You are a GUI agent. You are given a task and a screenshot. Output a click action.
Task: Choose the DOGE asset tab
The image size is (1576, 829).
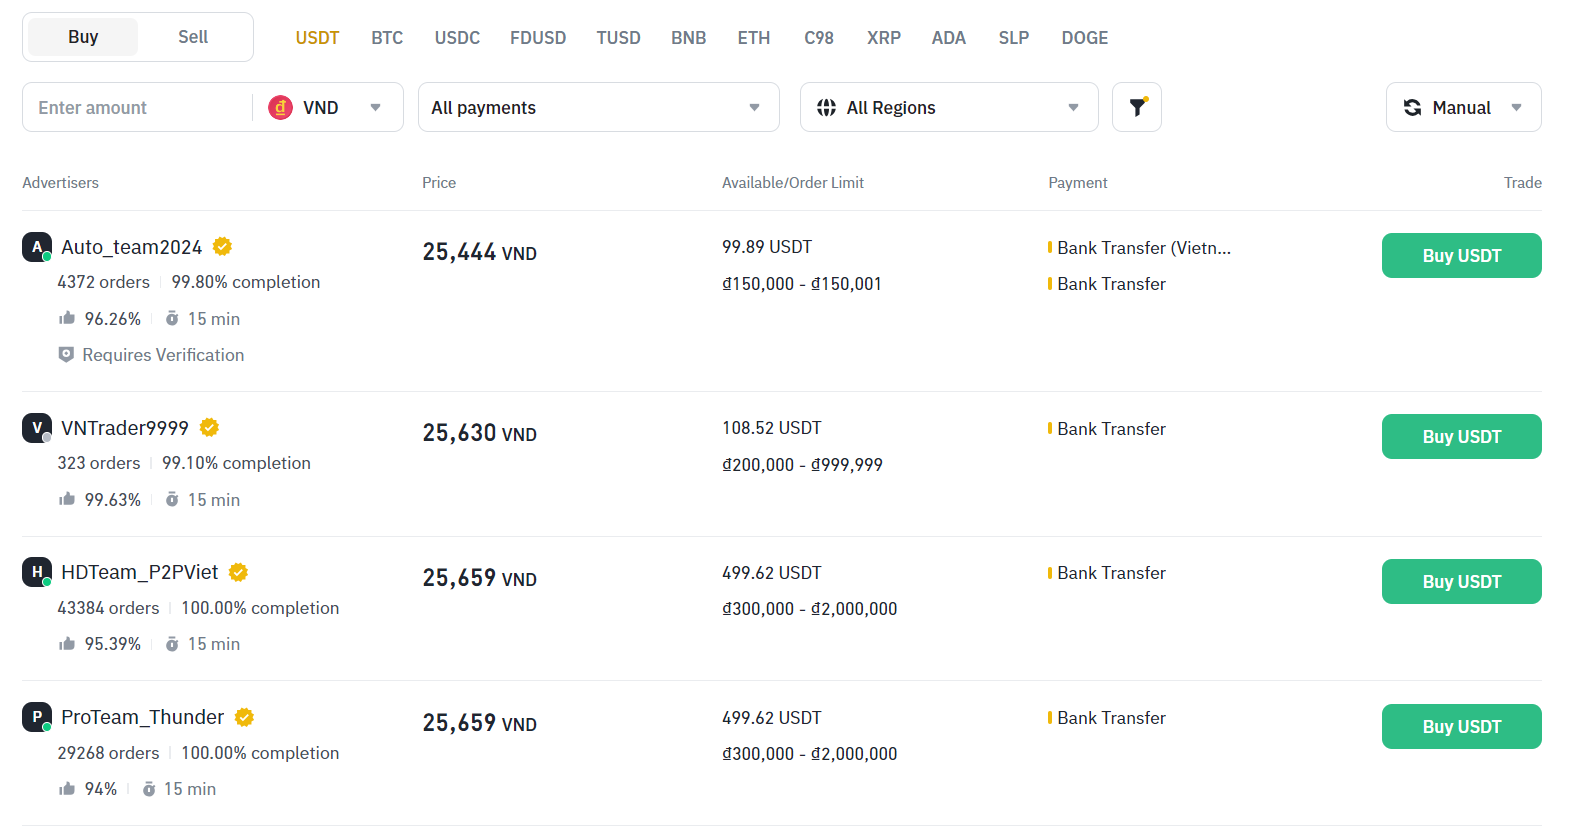1084,38
